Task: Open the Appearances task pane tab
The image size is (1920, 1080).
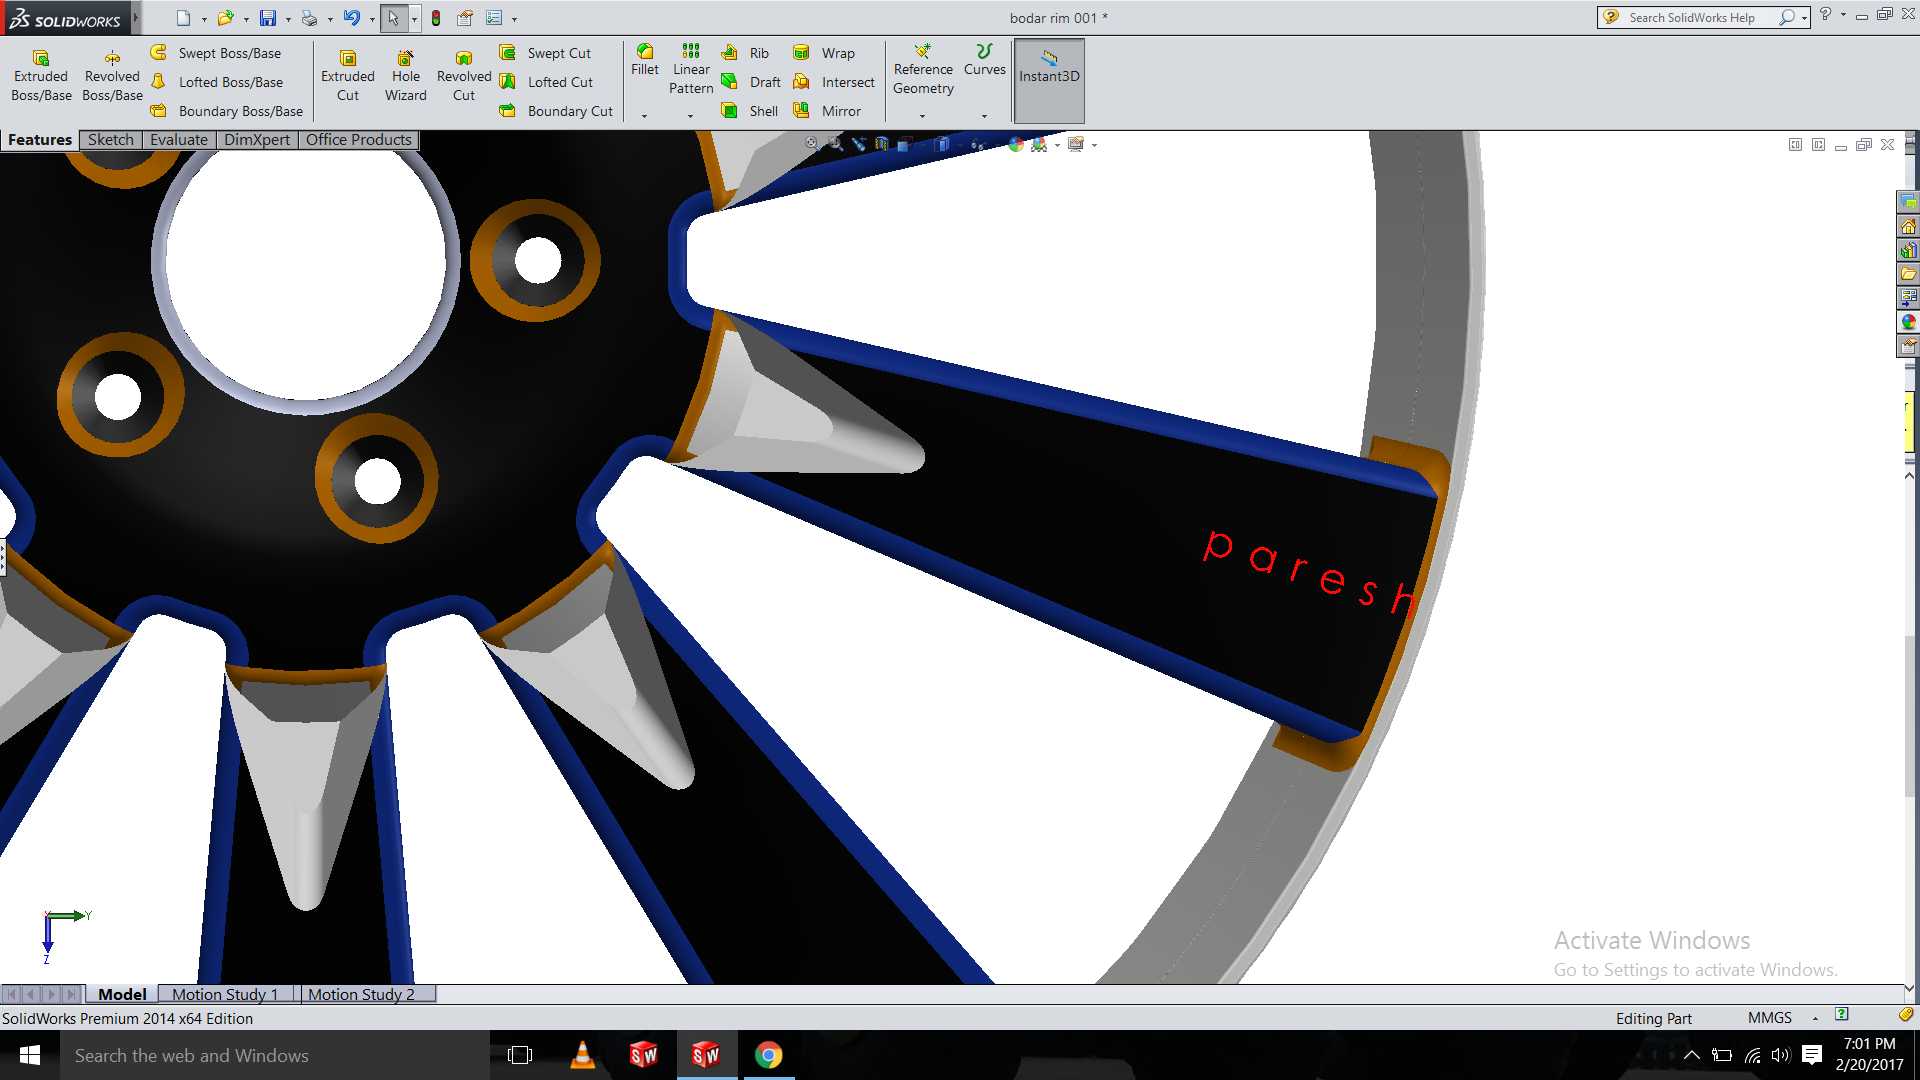Action: pyautogui.click(x=1908, y=322)
